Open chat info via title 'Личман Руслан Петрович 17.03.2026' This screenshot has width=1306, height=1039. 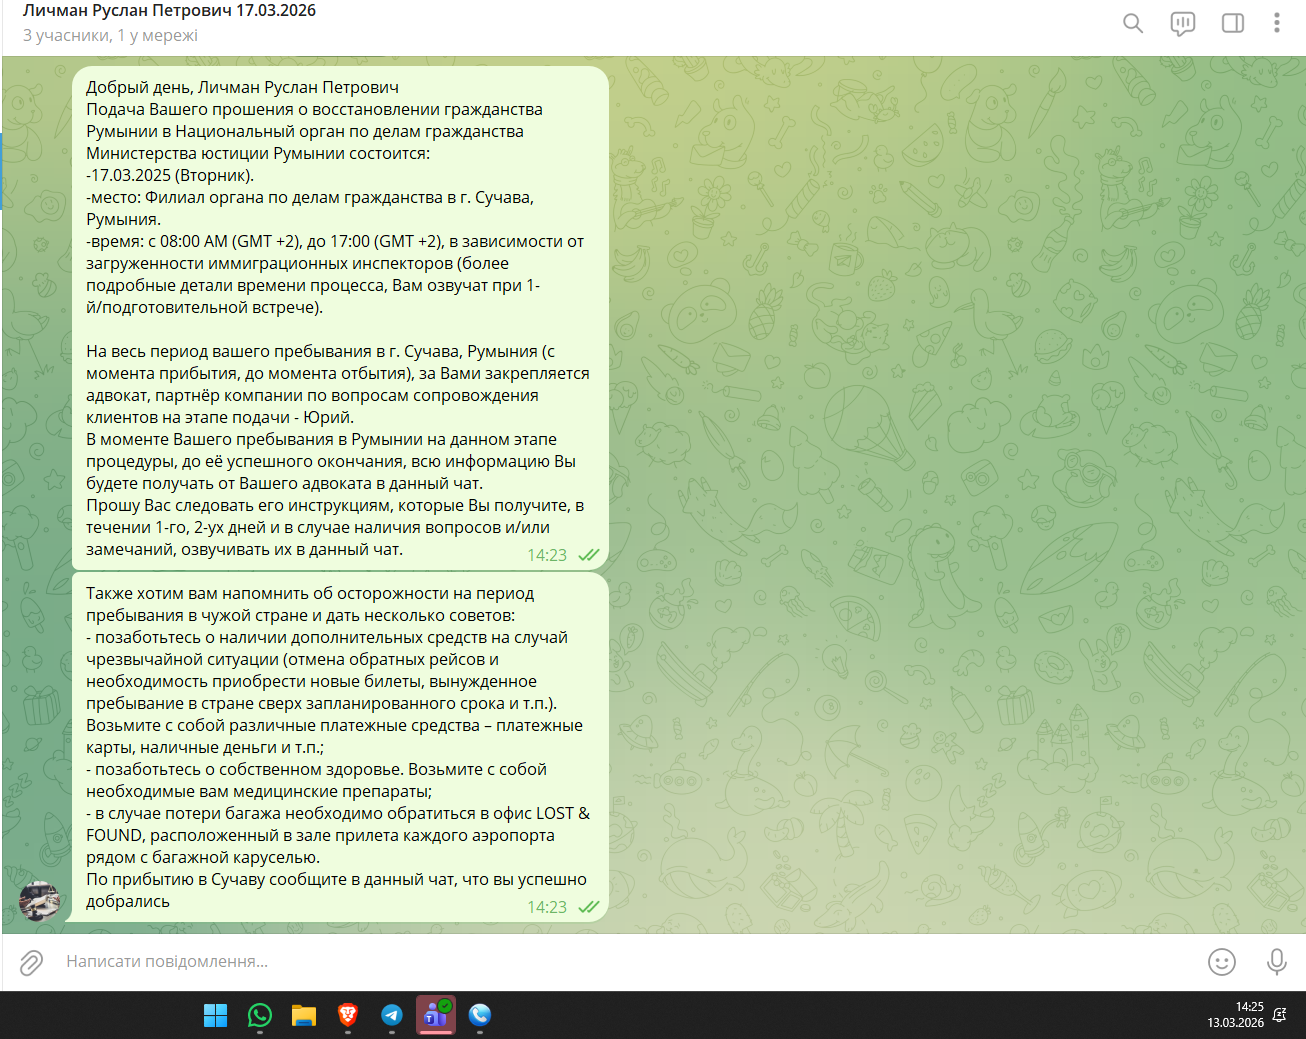169,11
